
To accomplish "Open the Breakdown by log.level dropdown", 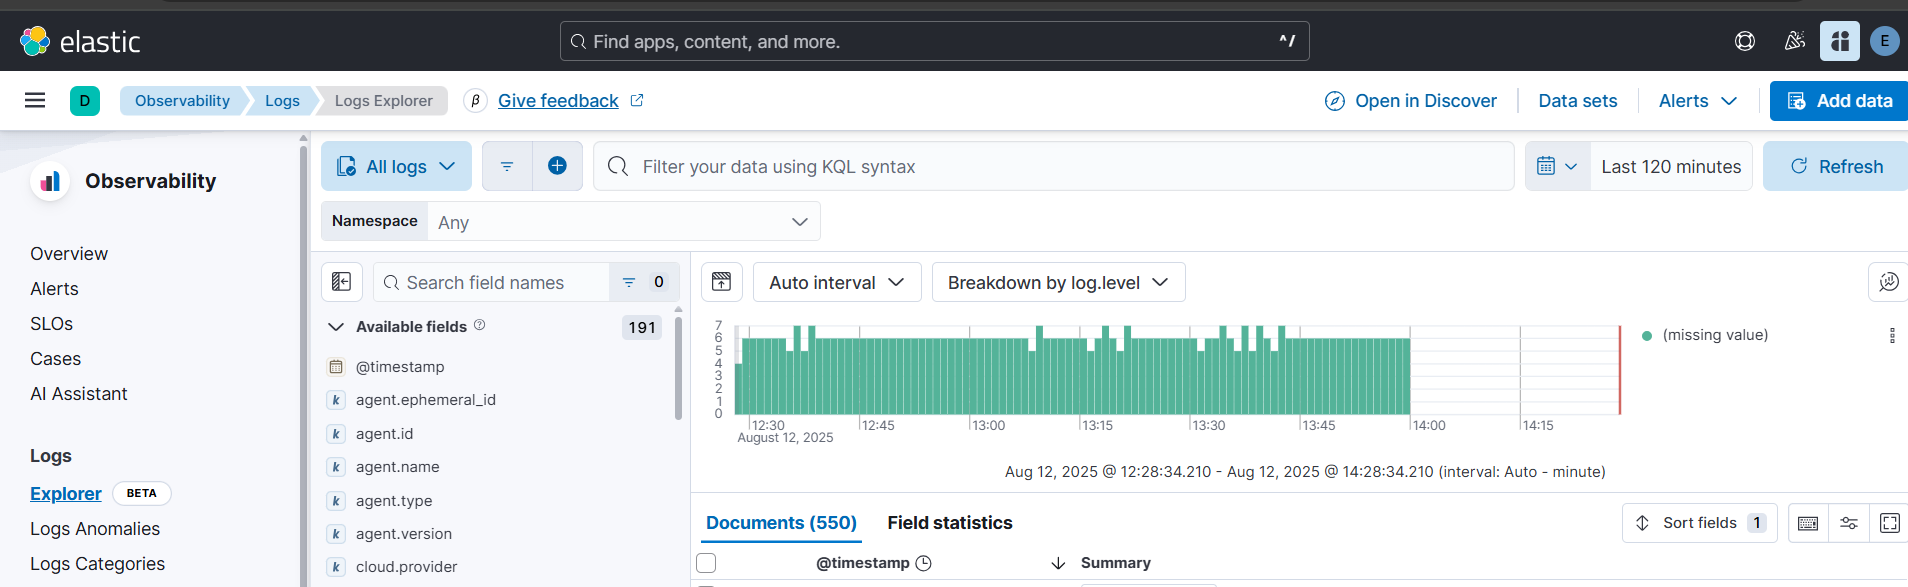I will (1058, 282).
